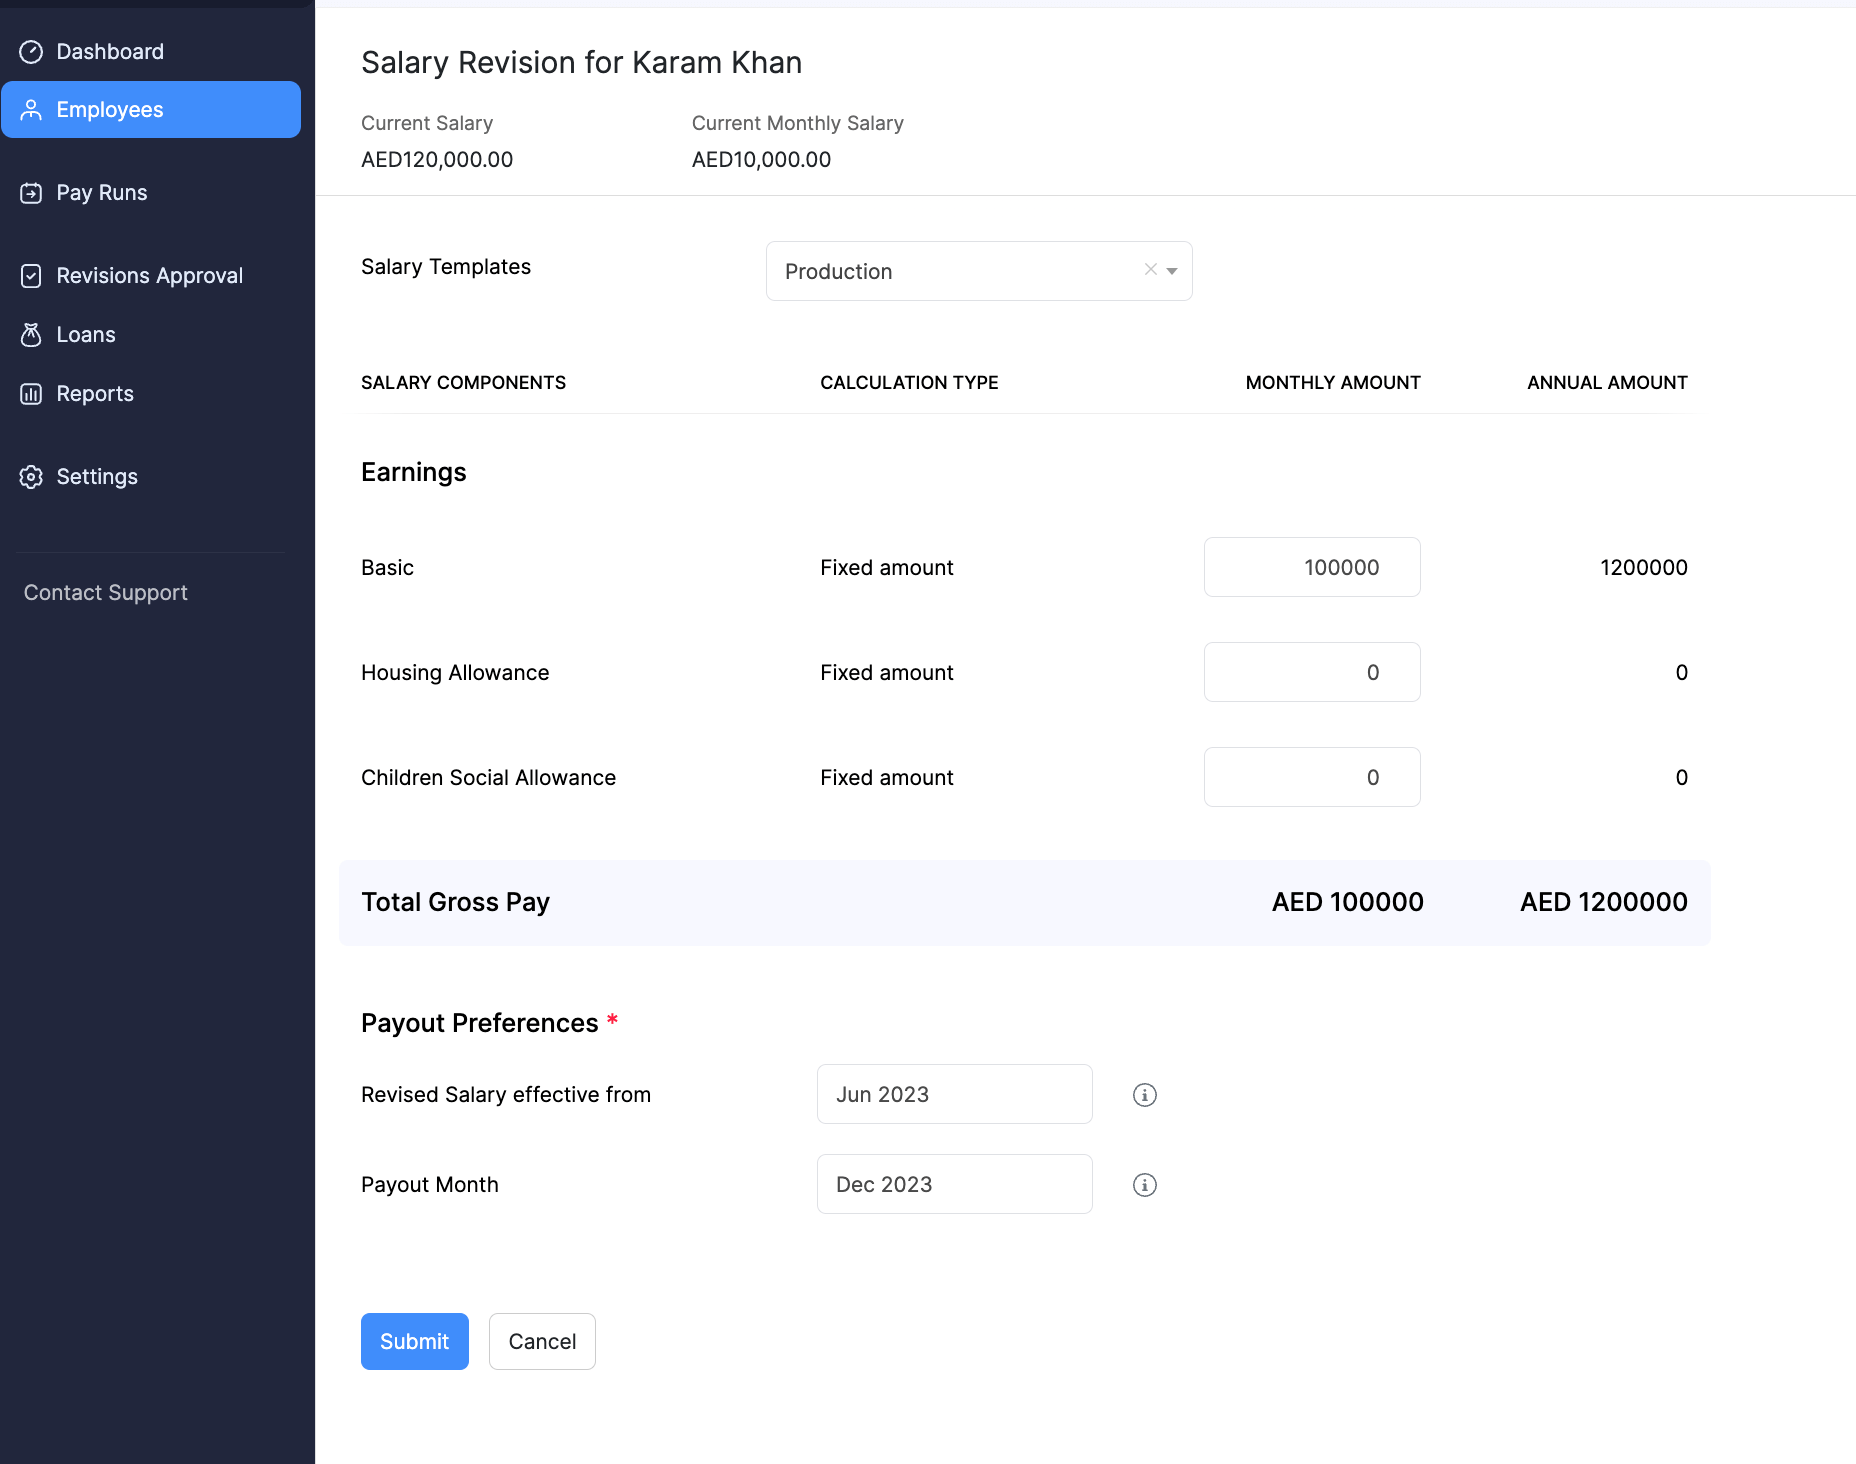This screenshot has width=1856, height=1464.
Task: Cancel the salary revision form
Action: point(542,1341)
